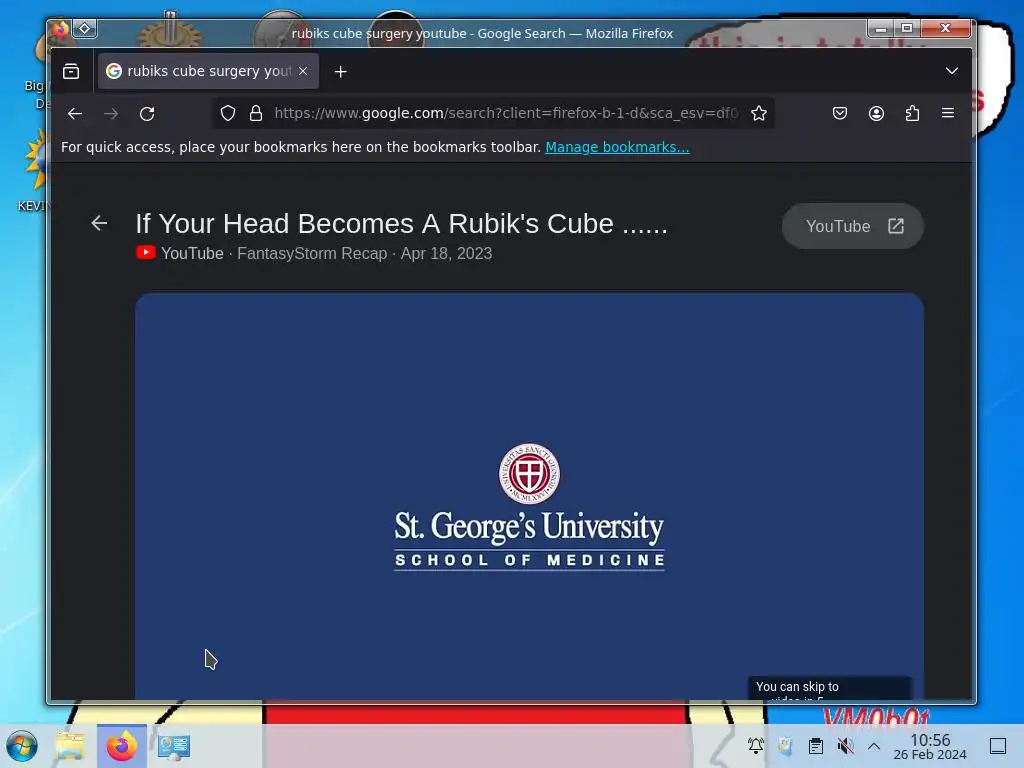The image size is (1024, 768).
Task: Expand the list all tabs chevron
Action: tap(952, 71)
